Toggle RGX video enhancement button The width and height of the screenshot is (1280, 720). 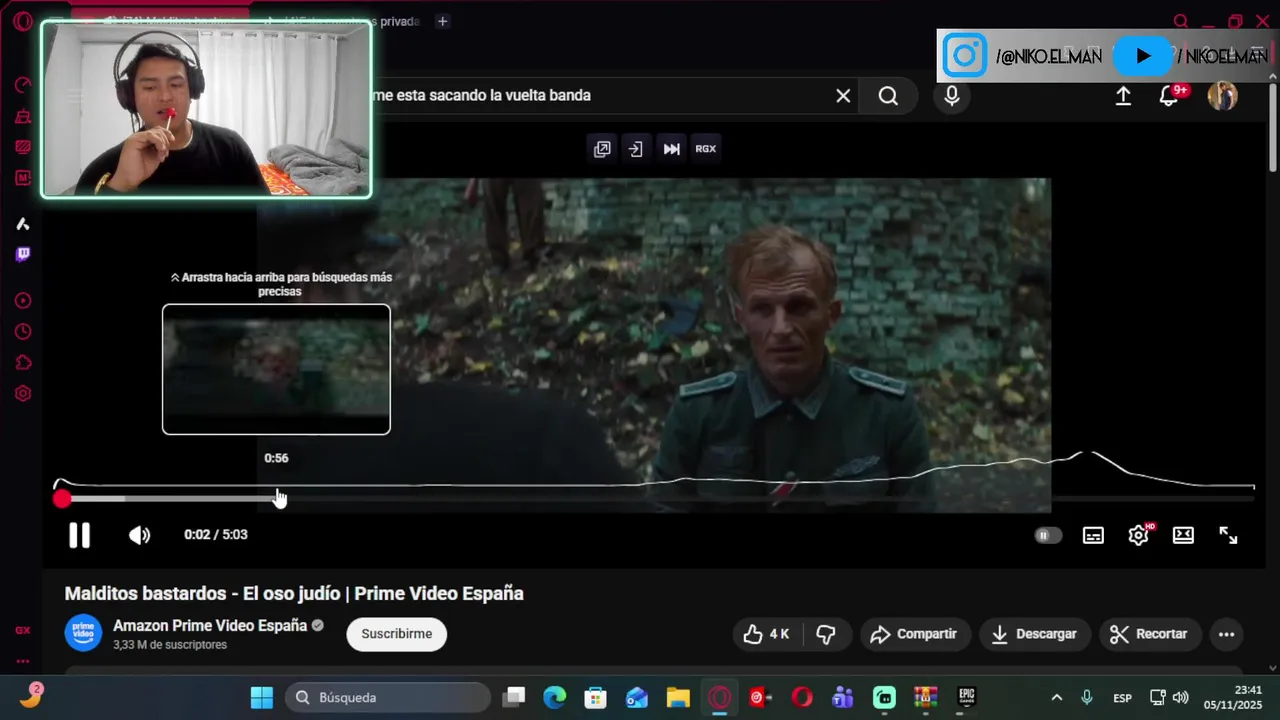point(706,149)
